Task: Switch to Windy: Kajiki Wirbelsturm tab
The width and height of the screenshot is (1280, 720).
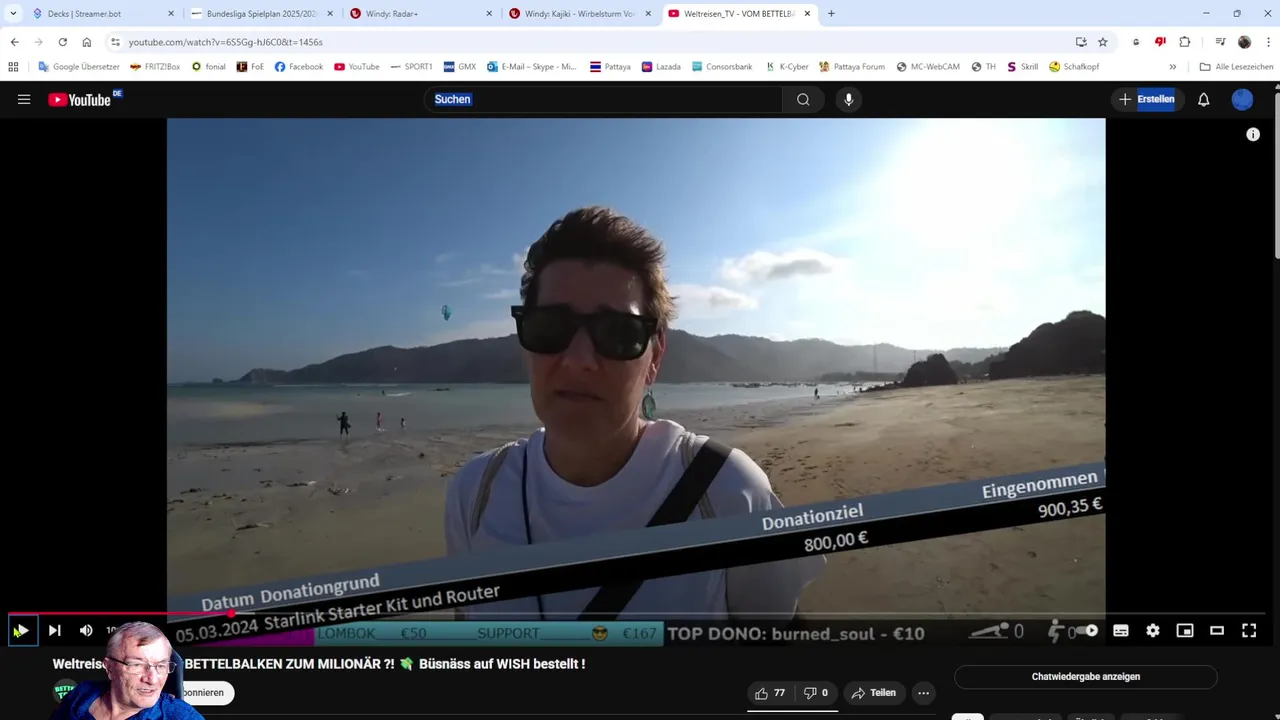Action: coord(580,14)
